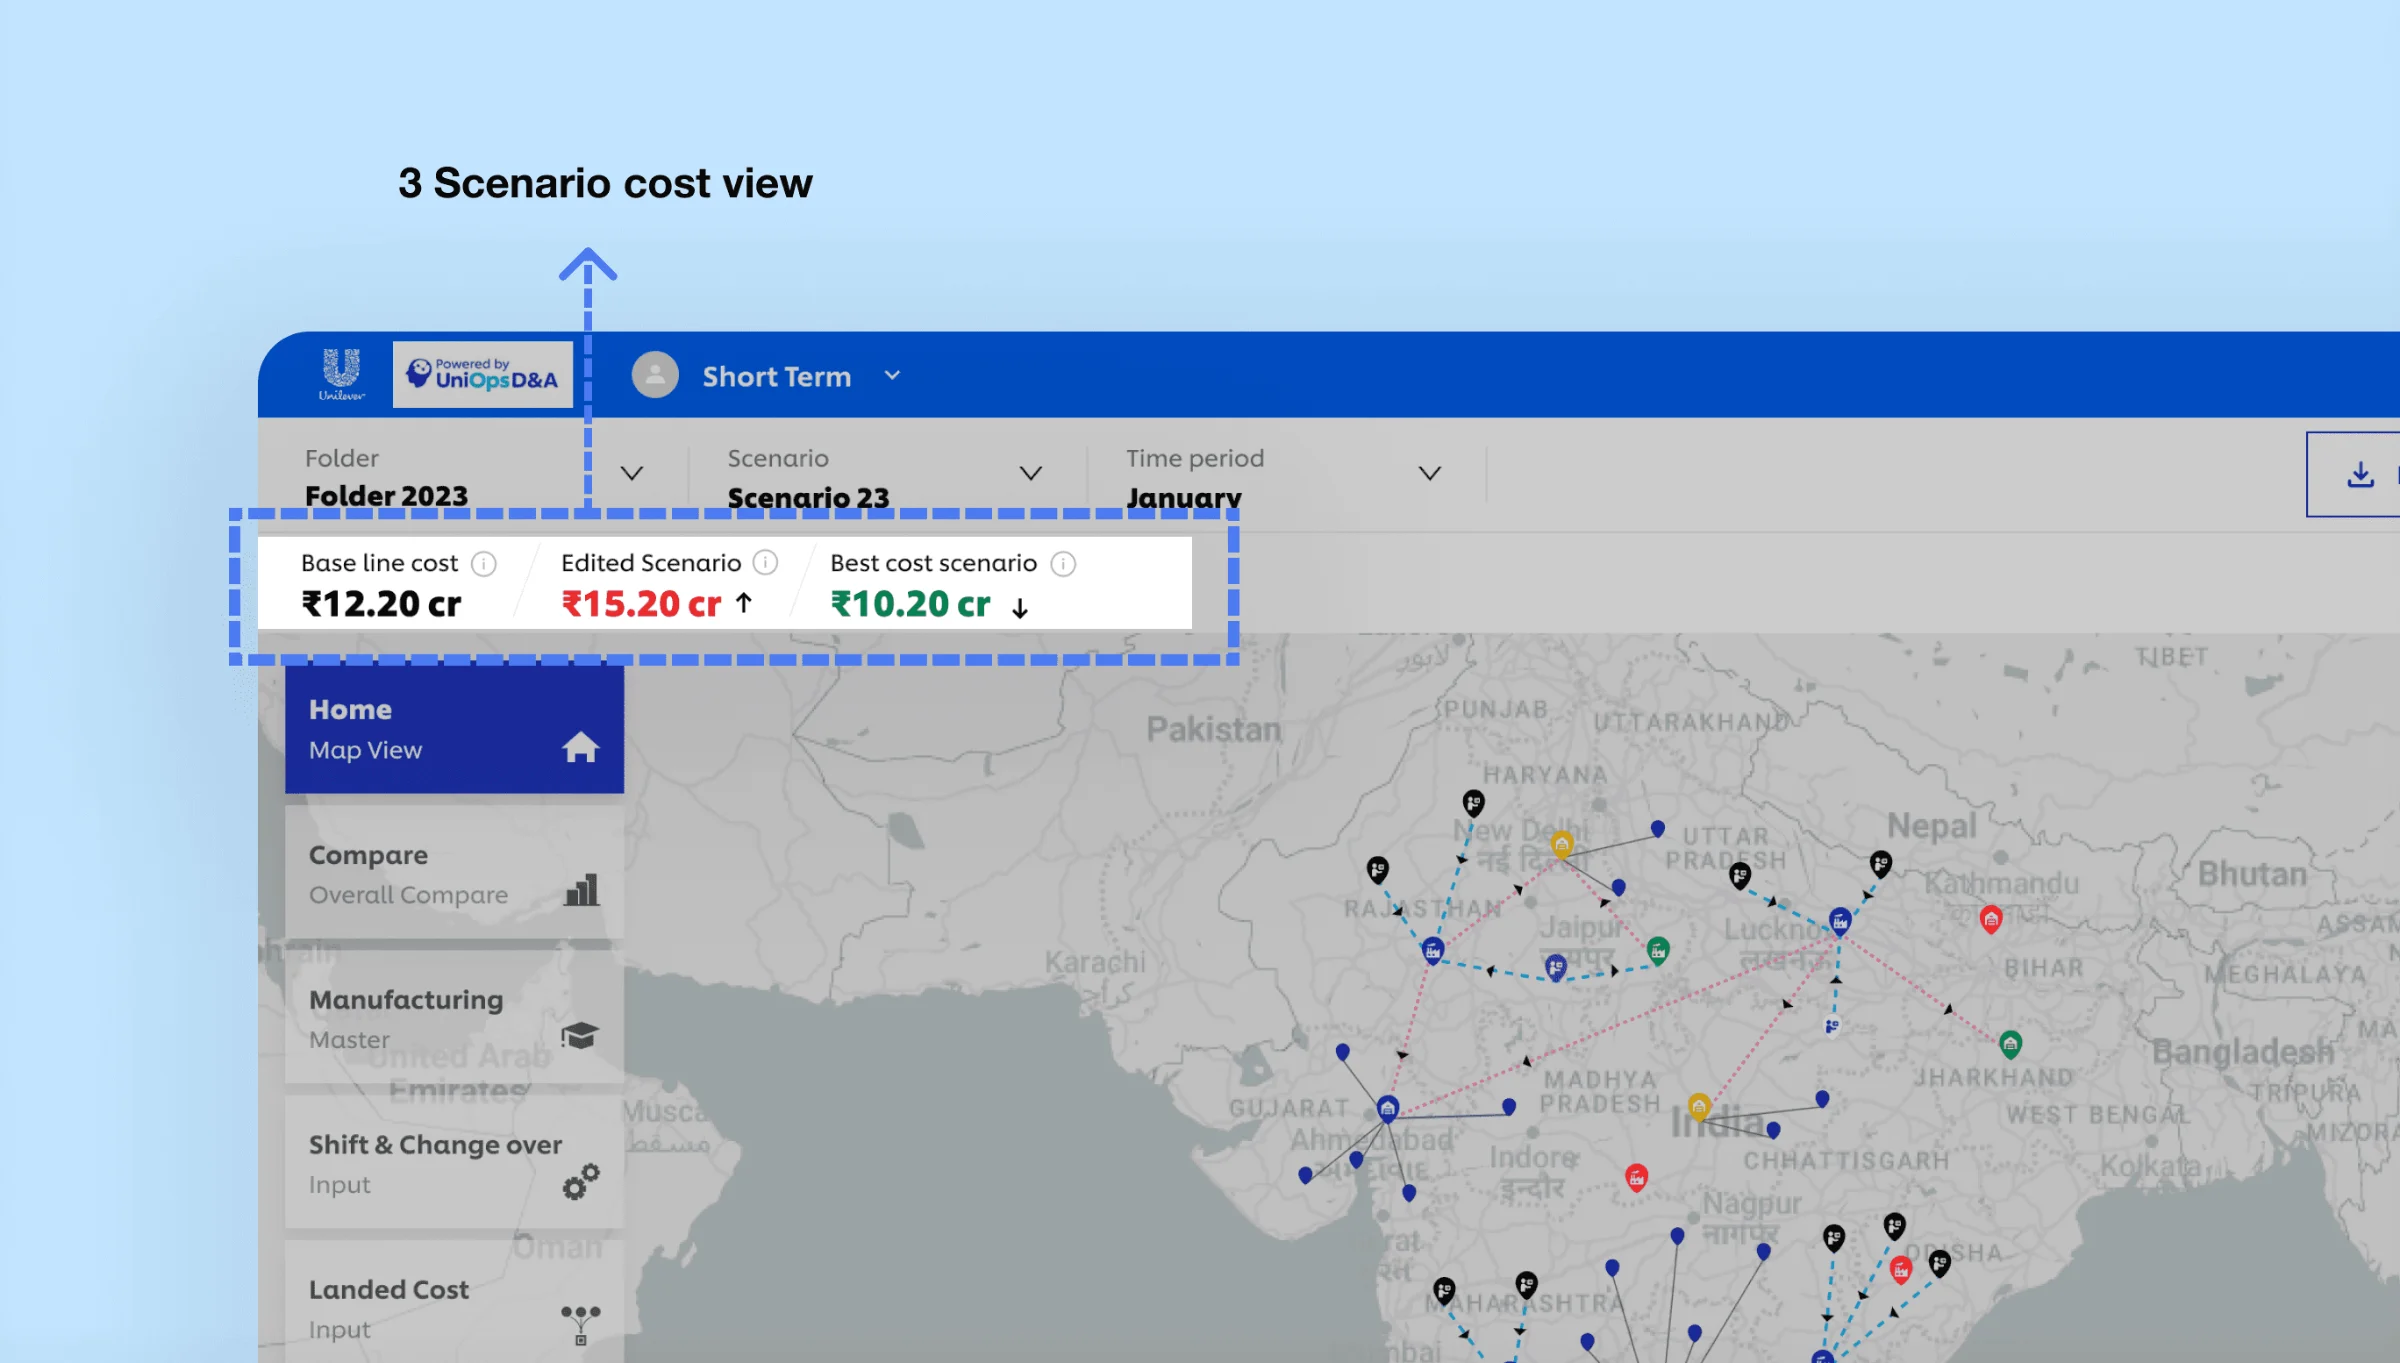Click the green pin near Jaipur
Image resolution: width=2400 pixels, height=1363 pixels.
[1658, 951]
